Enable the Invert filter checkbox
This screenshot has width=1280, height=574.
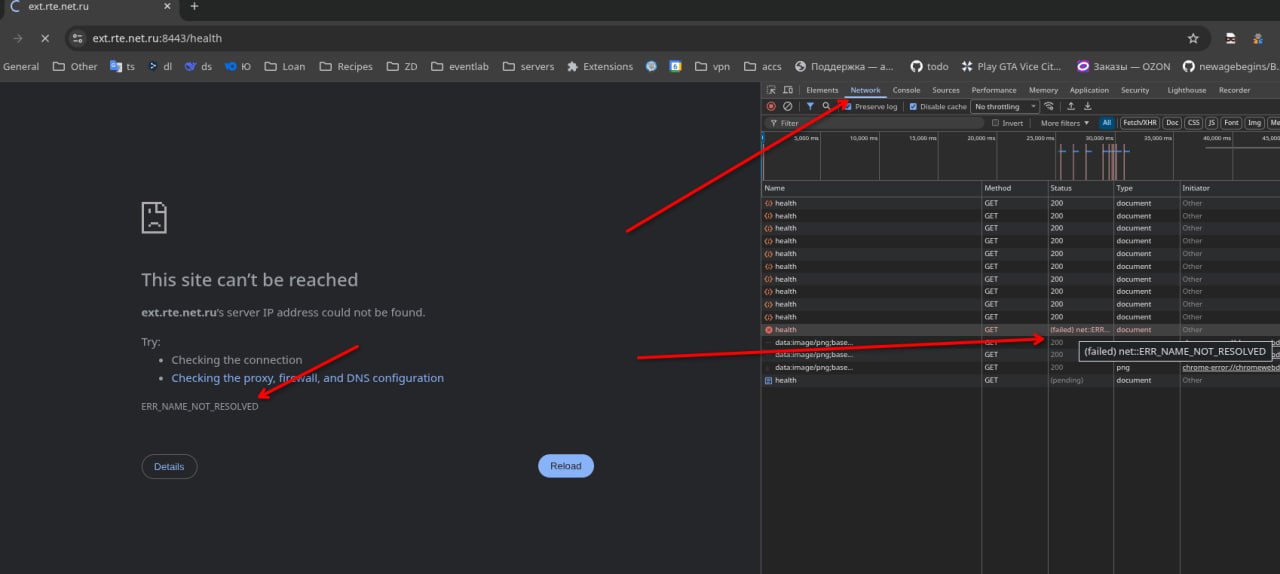click(995, 123)
